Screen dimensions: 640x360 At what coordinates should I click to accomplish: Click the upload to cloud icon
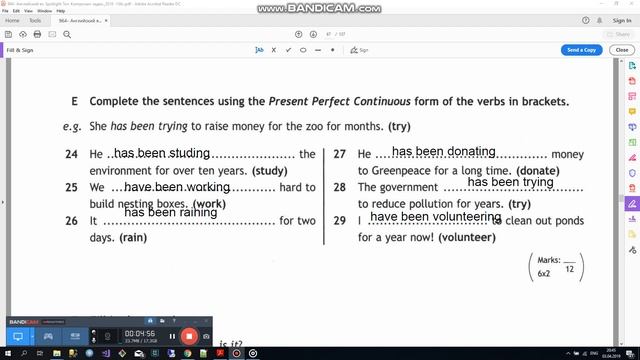(x=23, y=34)
